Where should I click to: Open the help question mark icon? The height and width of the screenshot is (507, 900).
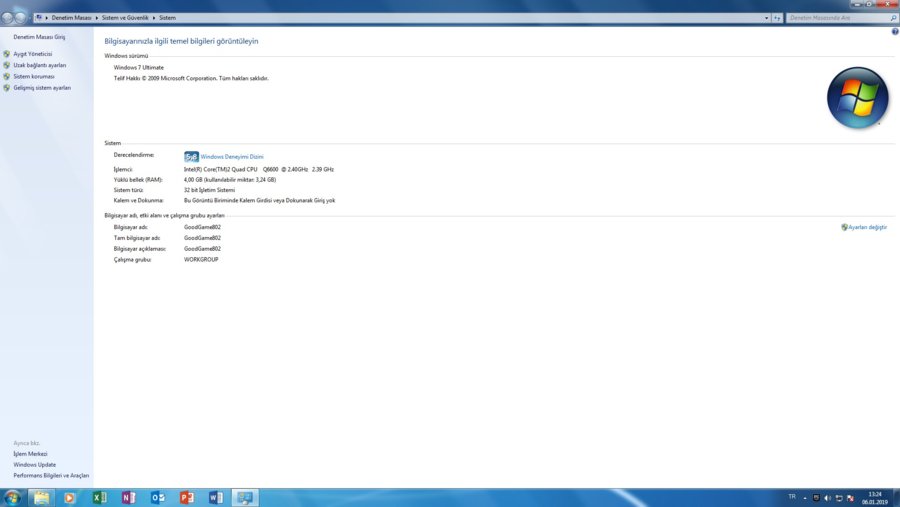tap(895, 32)
